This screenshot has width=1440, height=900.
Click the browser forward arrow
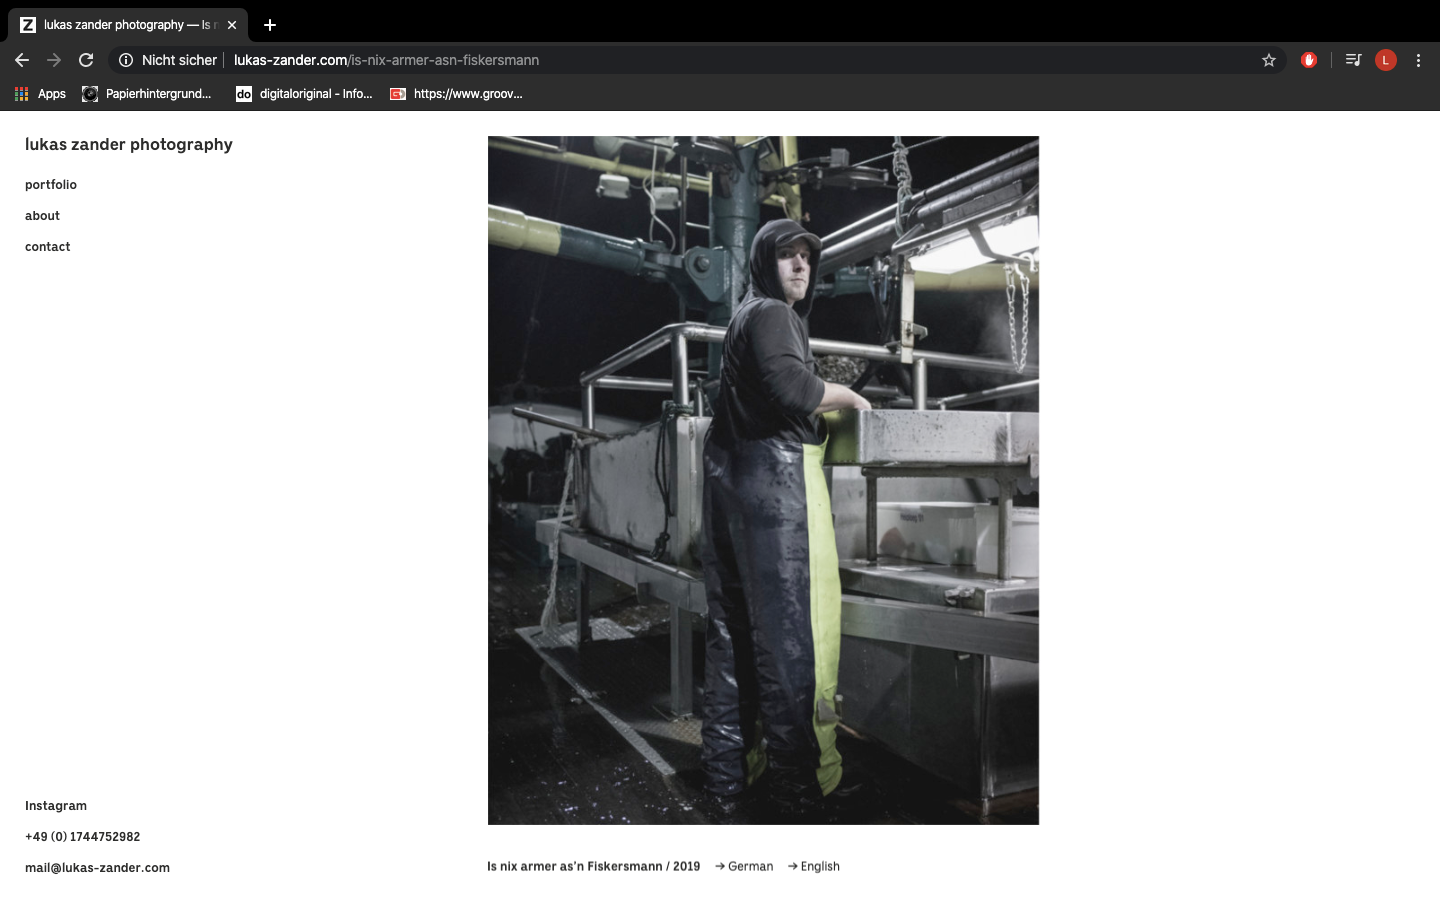[x=54, y=60]
